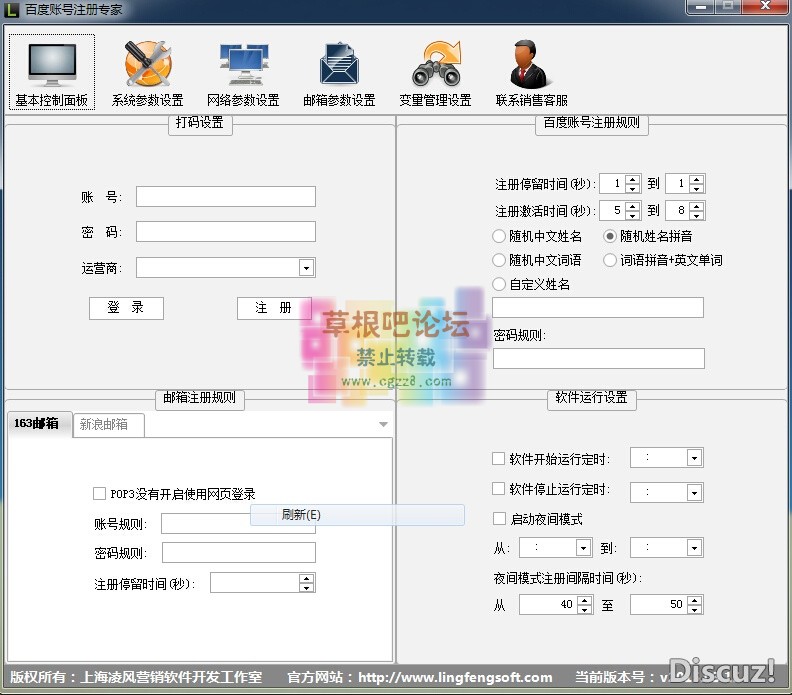Open the 基本控制面板 monitor icon
792x695 pixels.
52,72
